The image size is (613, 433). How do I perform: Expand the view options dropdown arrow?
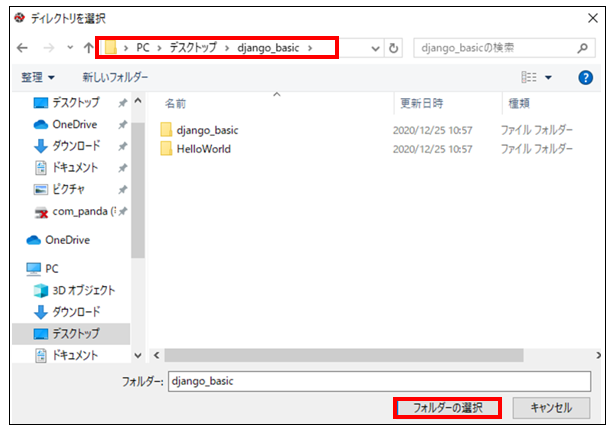coord(548,77)
